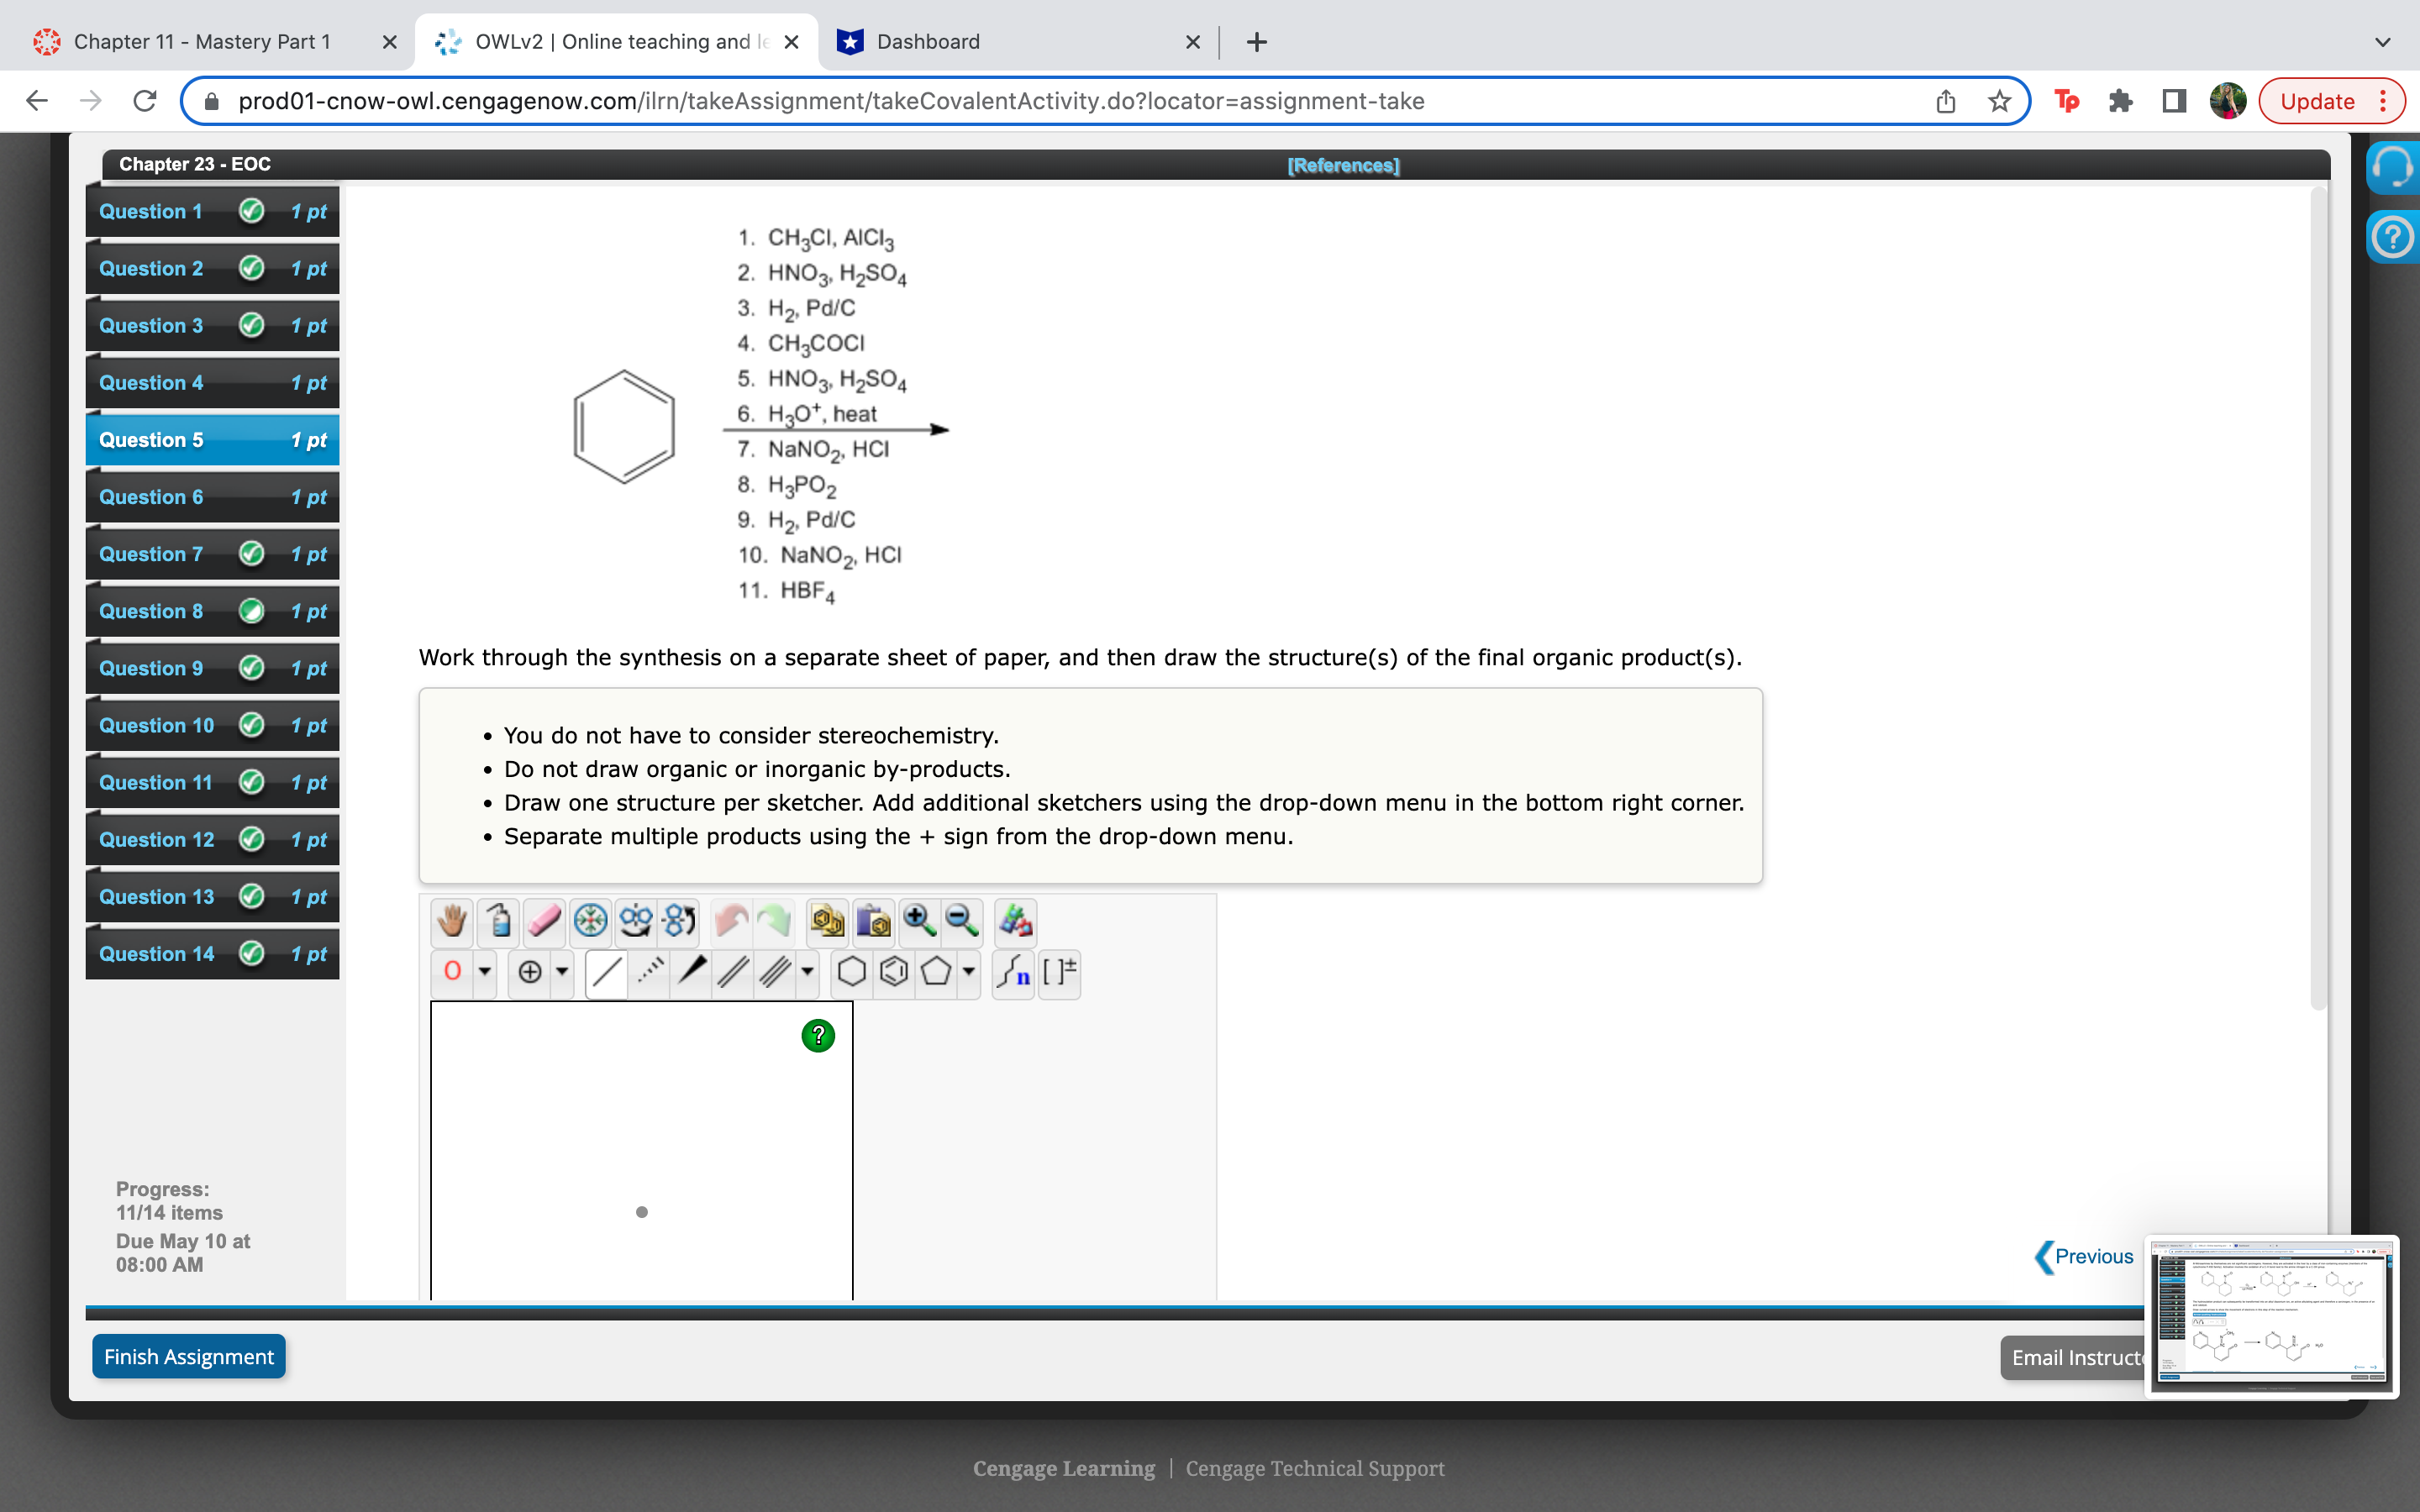Click the Previous navigation button
Viewport: 2420px width, 1512px height.
pos(2082,1256)
